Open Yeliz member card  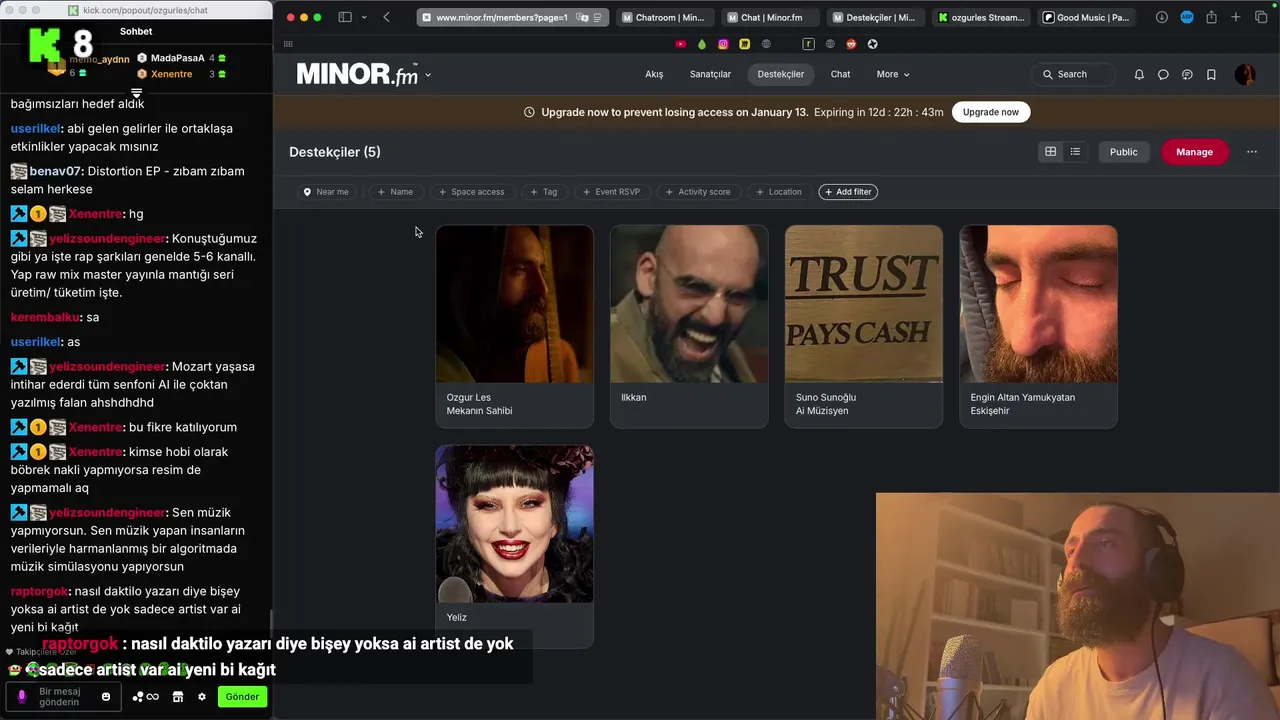pos(514,546)
